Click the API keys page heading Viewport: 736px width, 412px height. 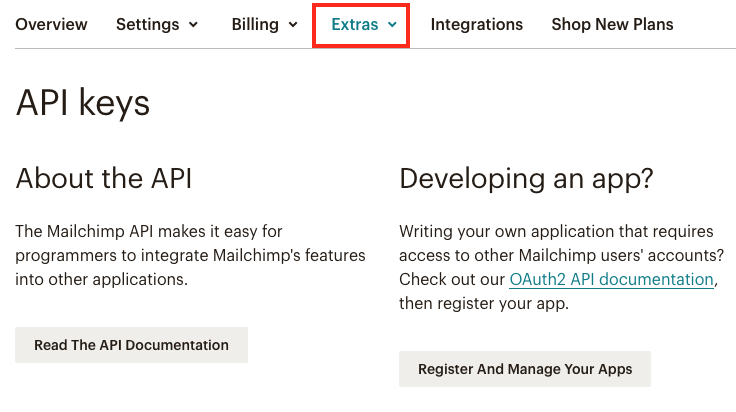tap(83, 102)
